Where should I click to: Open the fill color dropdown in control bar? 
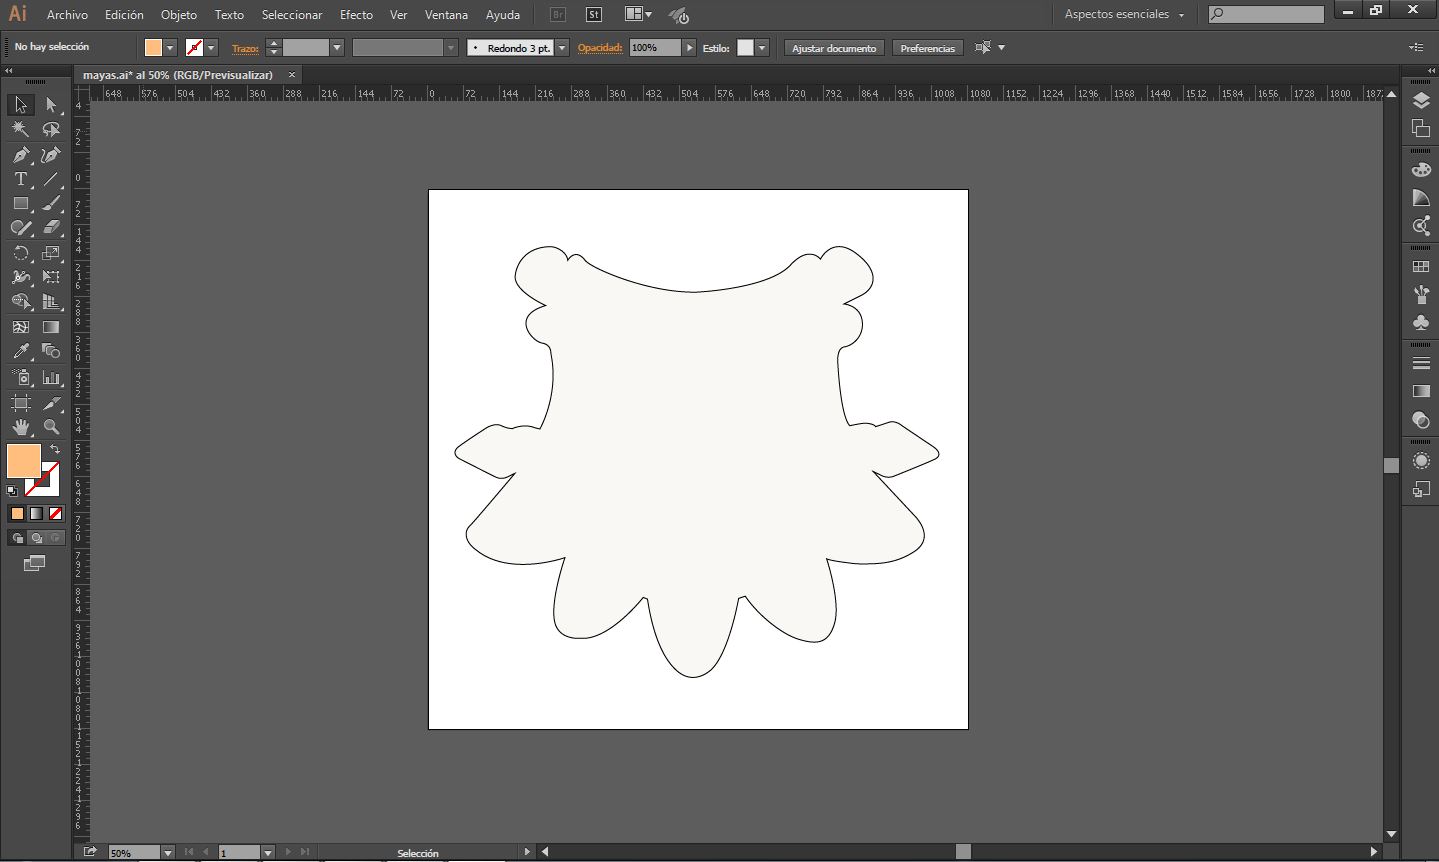pyautogui.click(x=170, y=48)
